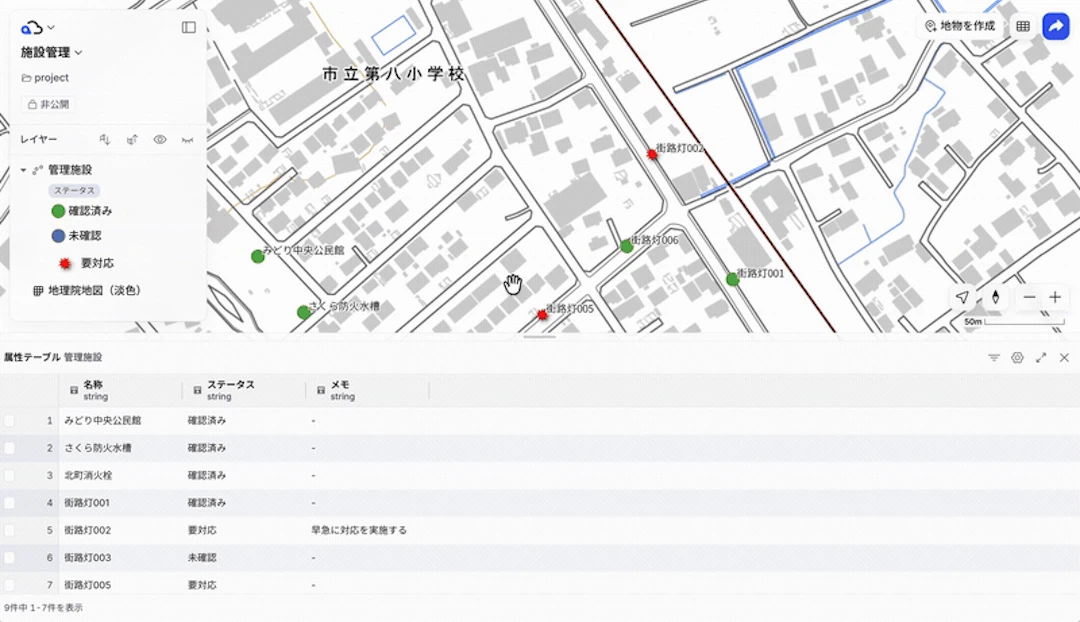Click the さくら防火水槽 name cell
Viewport: 1080px width, 622px height.
[x=121, y=448]
